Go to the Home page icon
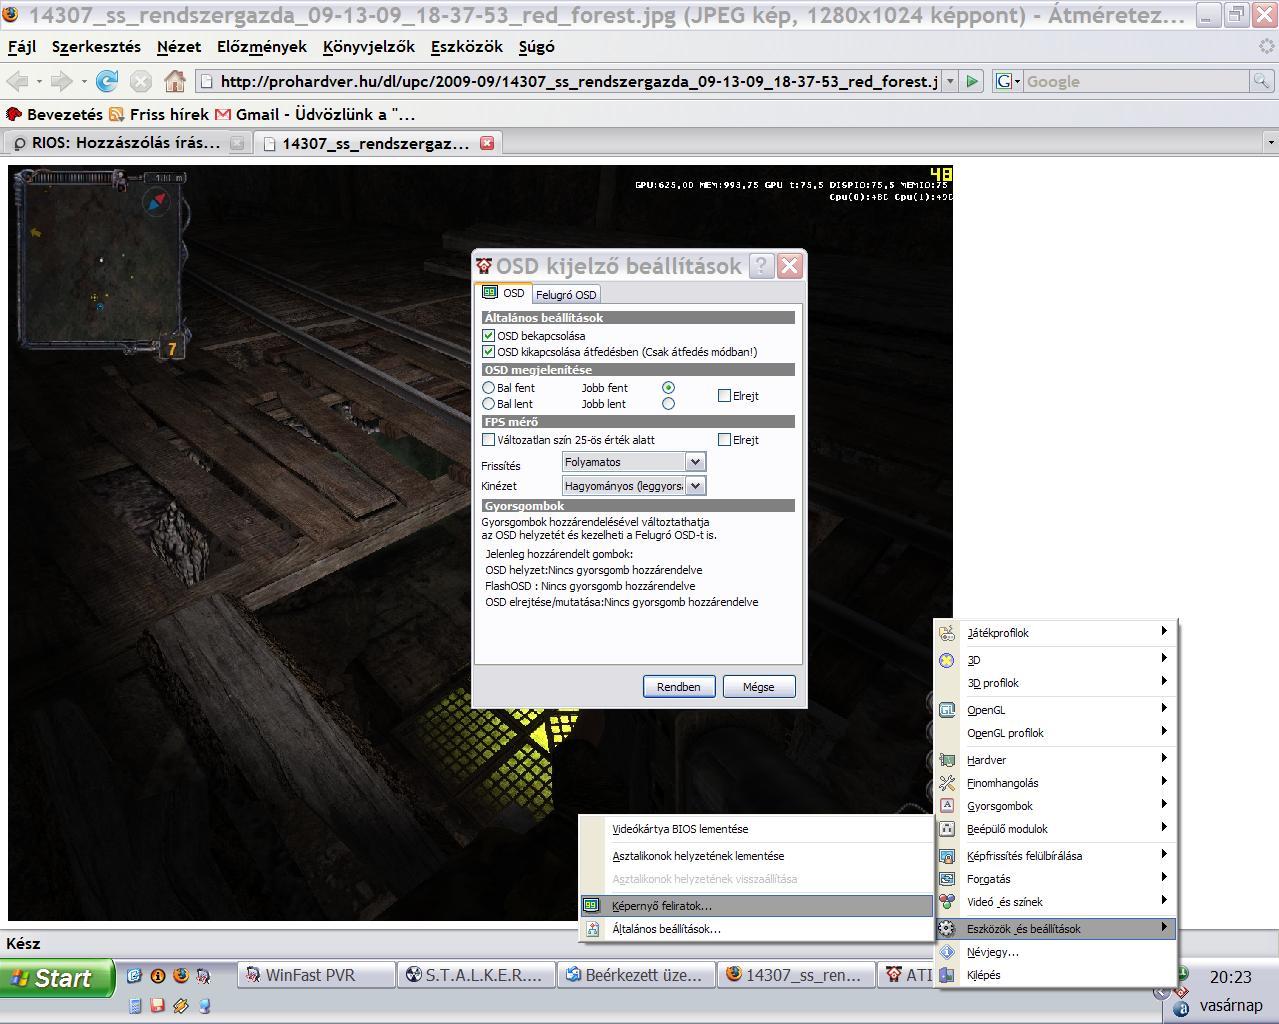Viewport: 1279px width, 1024px height. tap(175, 82)
